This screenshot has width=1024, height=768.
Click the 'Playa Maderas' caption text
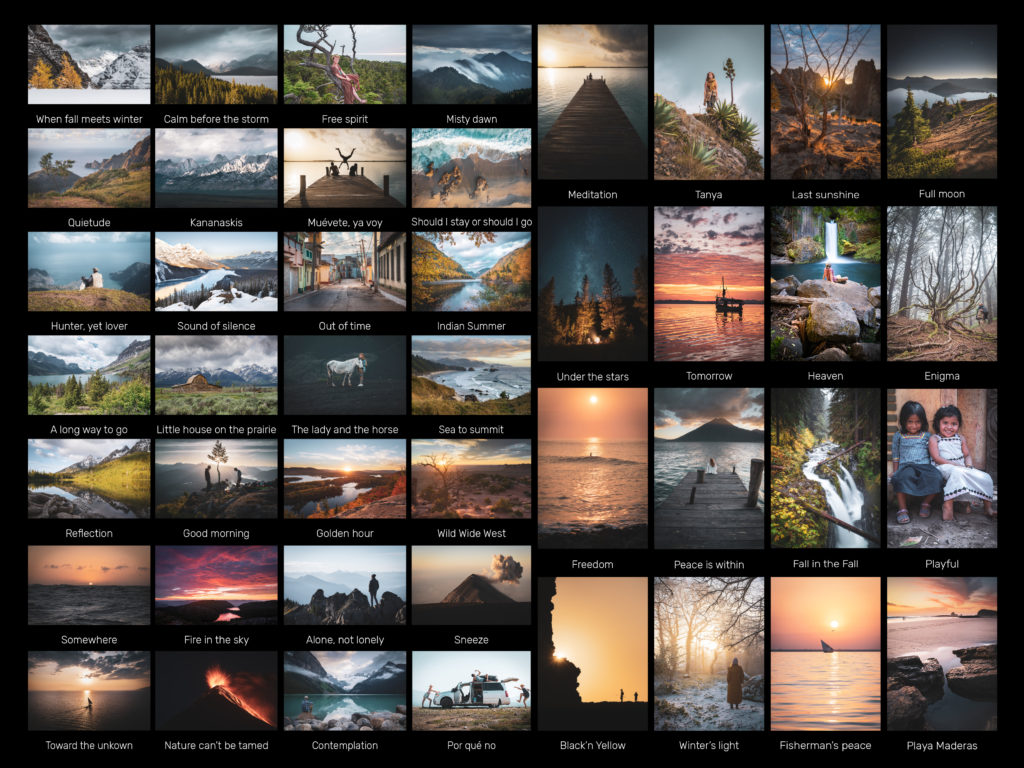coord(942,746)
